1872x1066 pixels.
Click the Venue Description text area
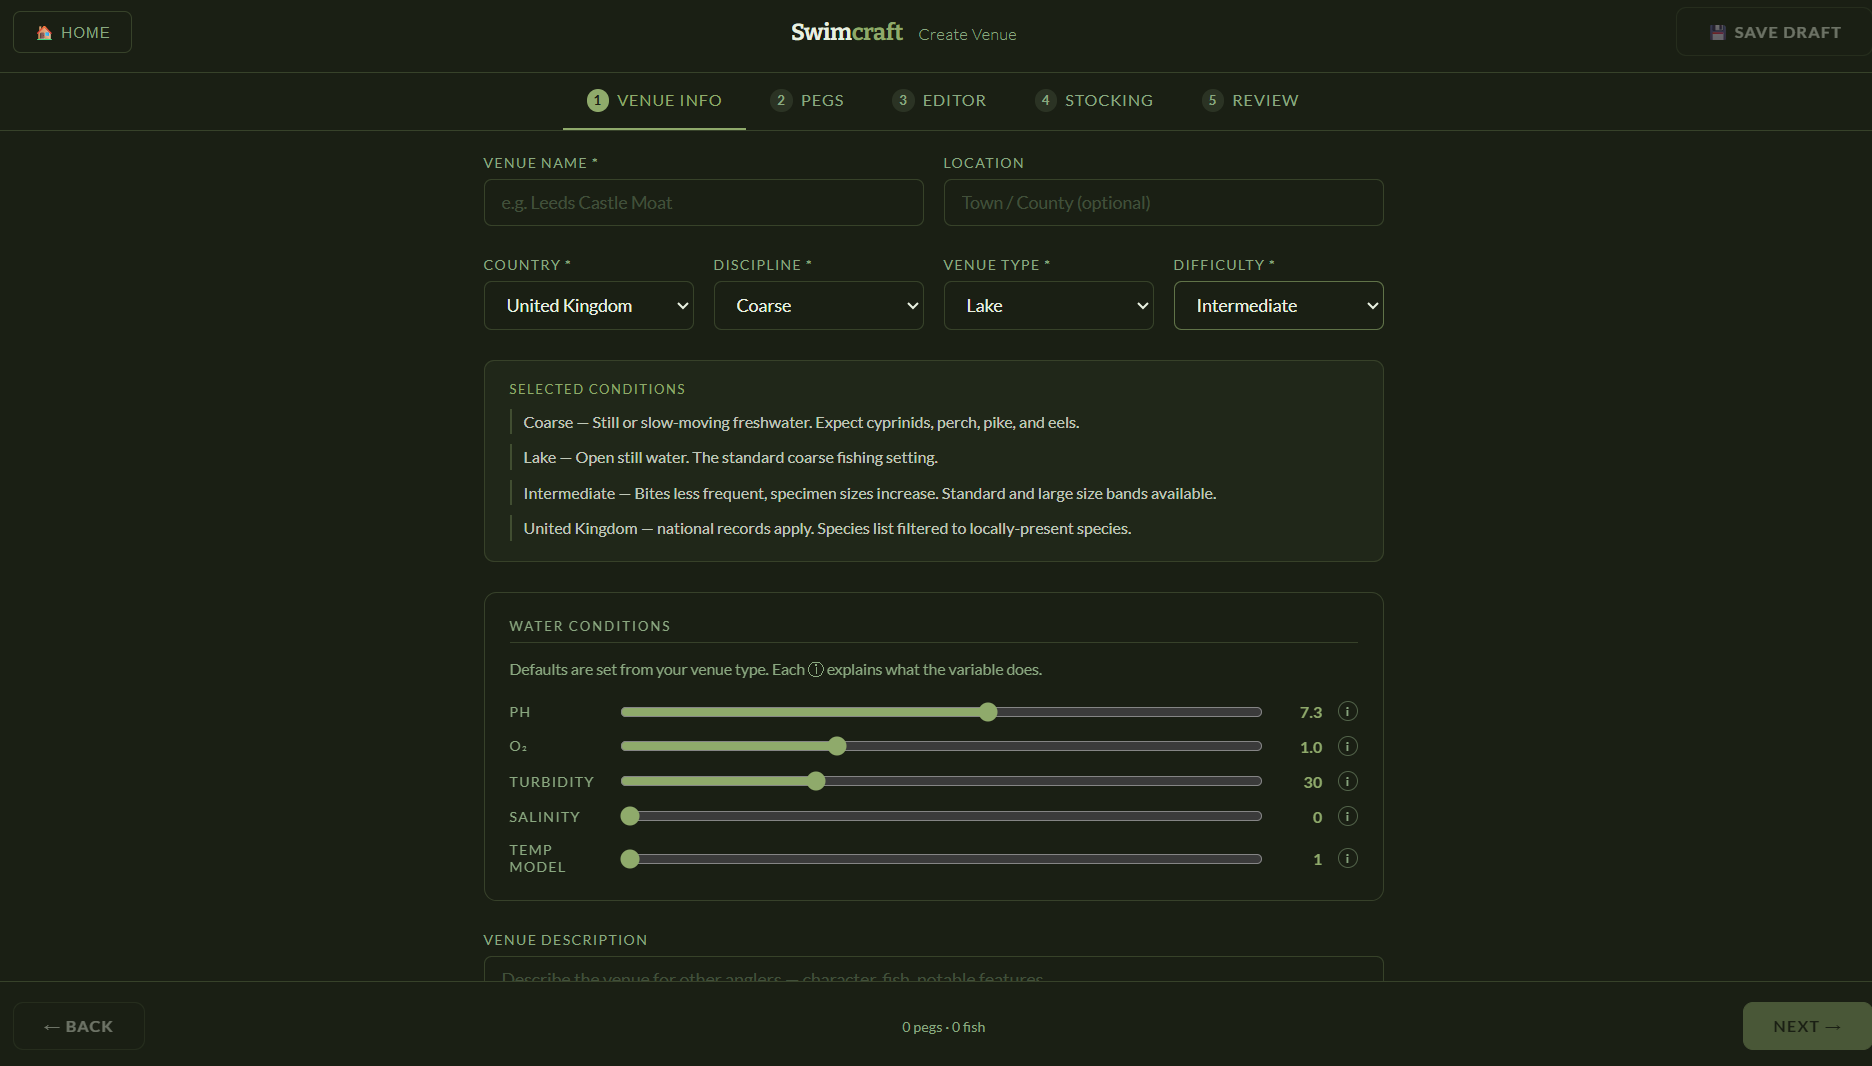click(x=933, y=969)
